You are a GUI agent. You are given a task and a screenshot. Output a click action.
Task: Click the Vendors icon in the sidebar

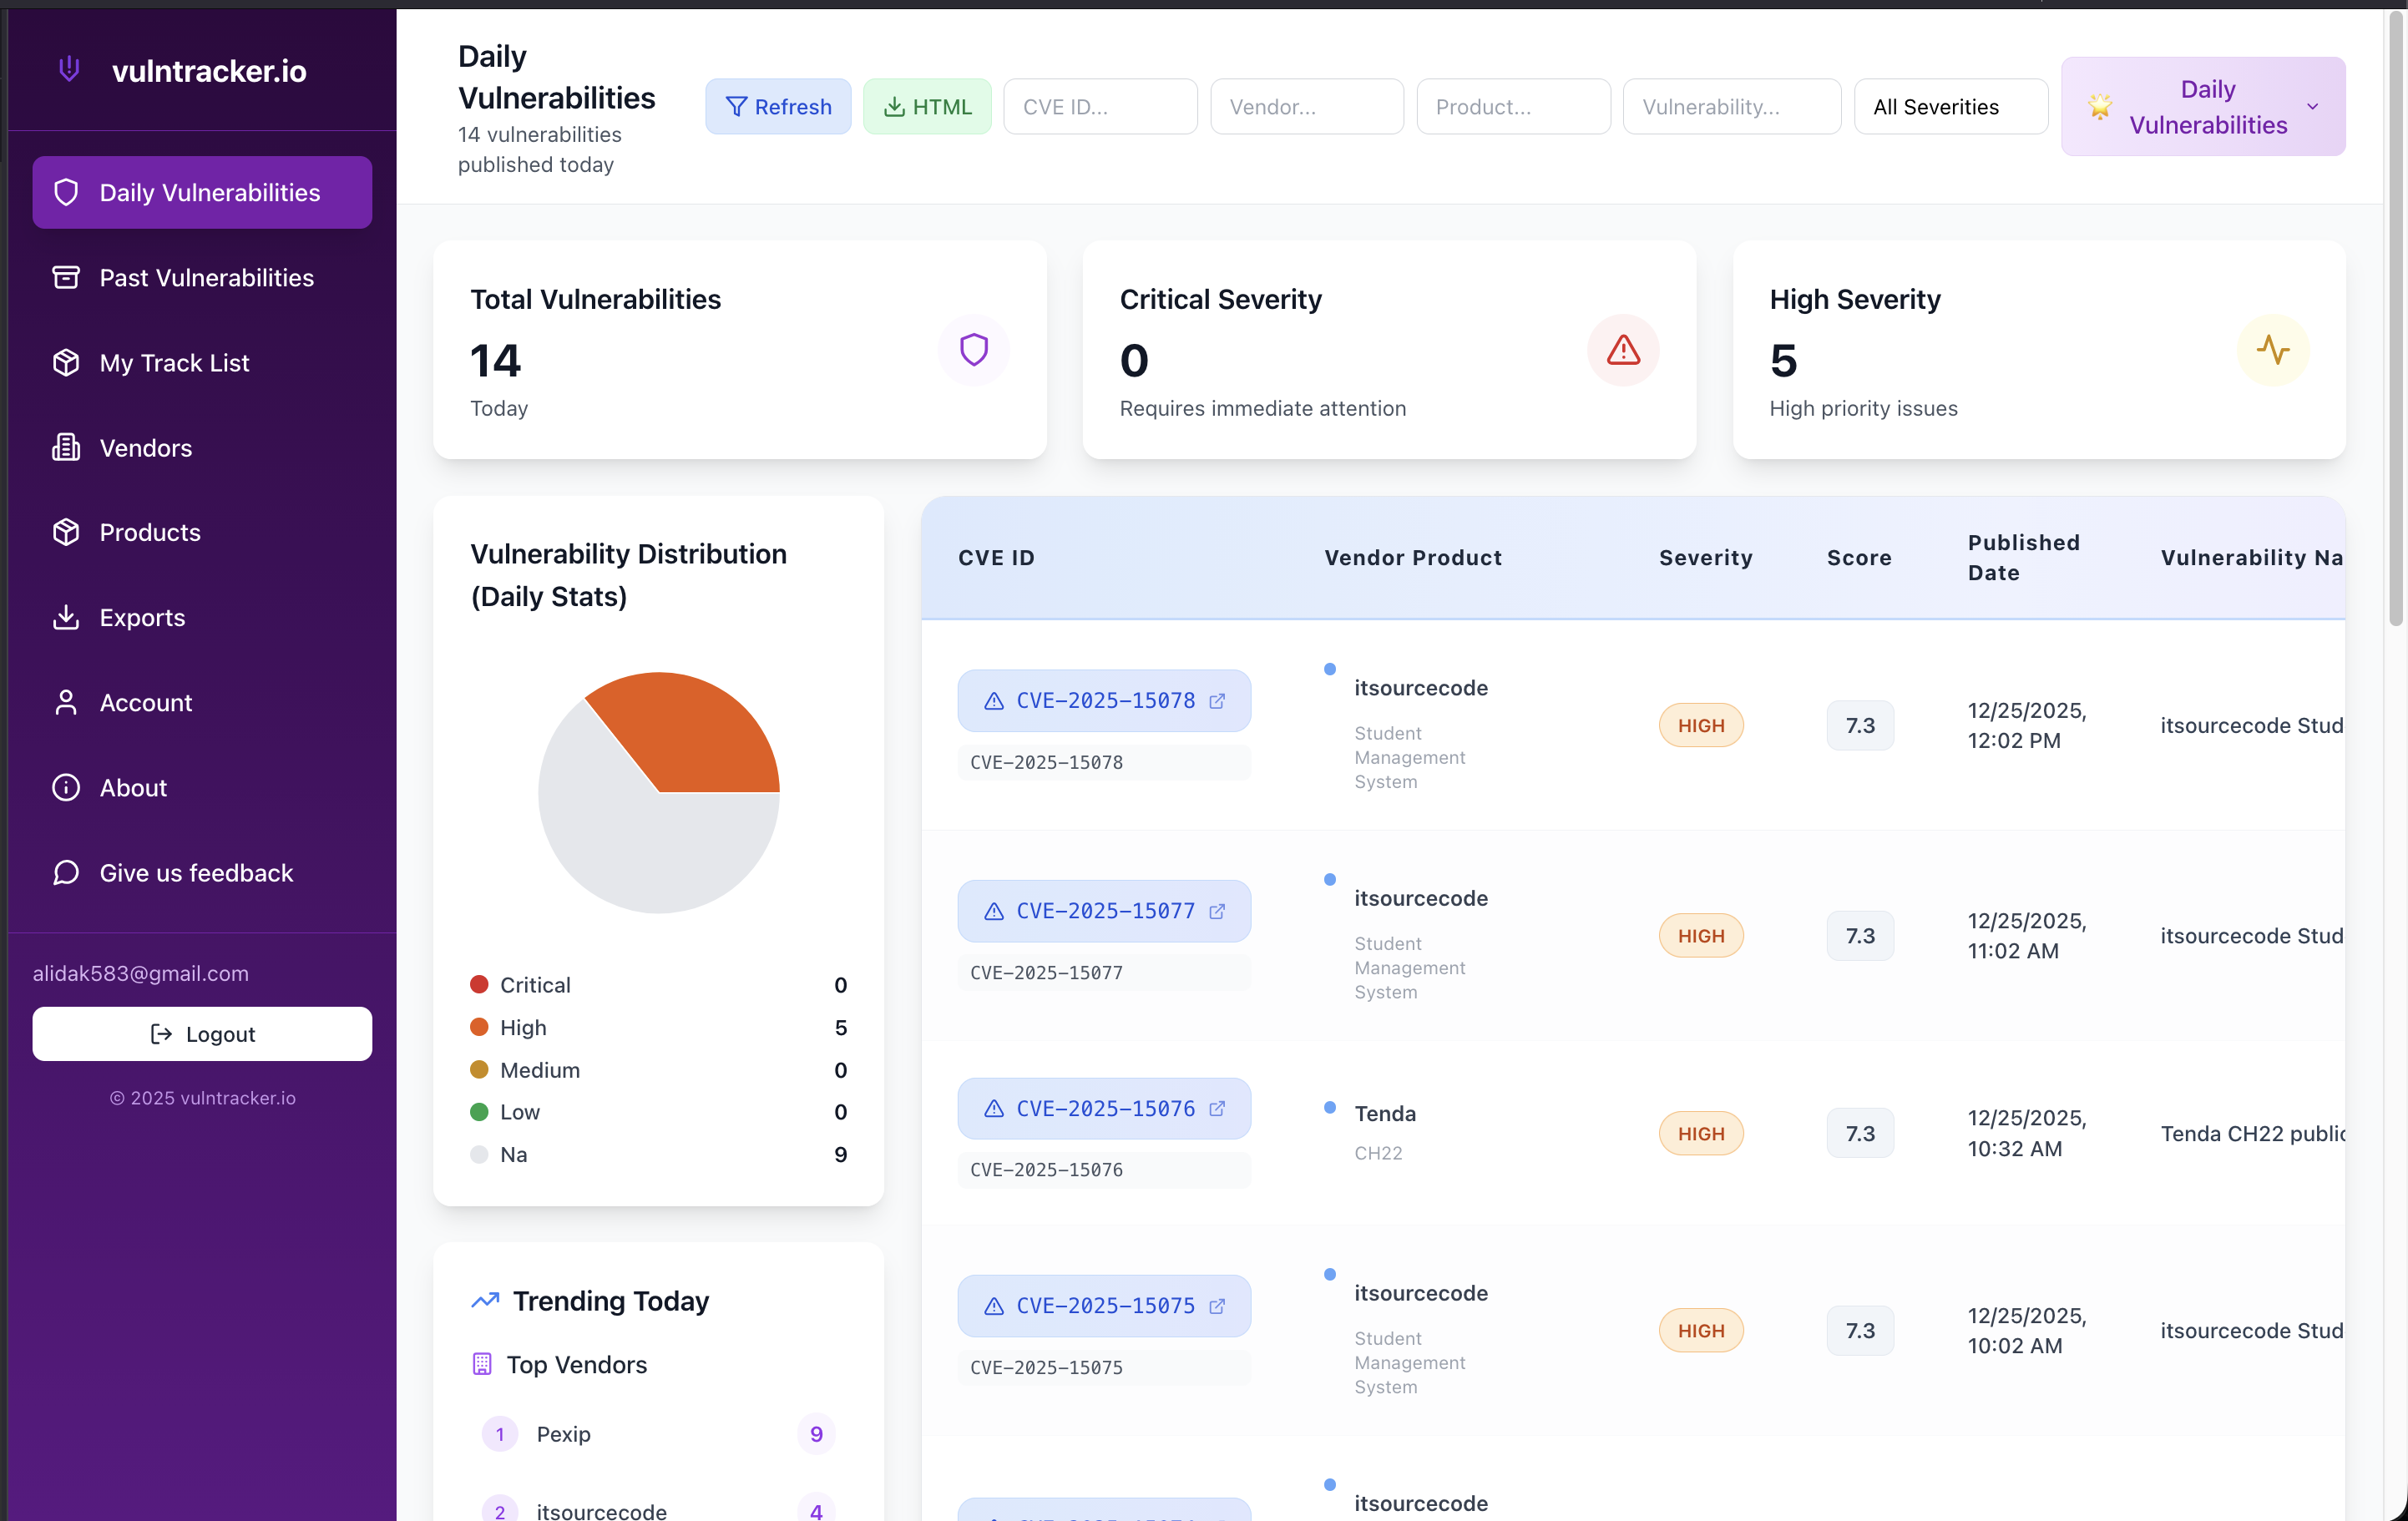point(66,447)
